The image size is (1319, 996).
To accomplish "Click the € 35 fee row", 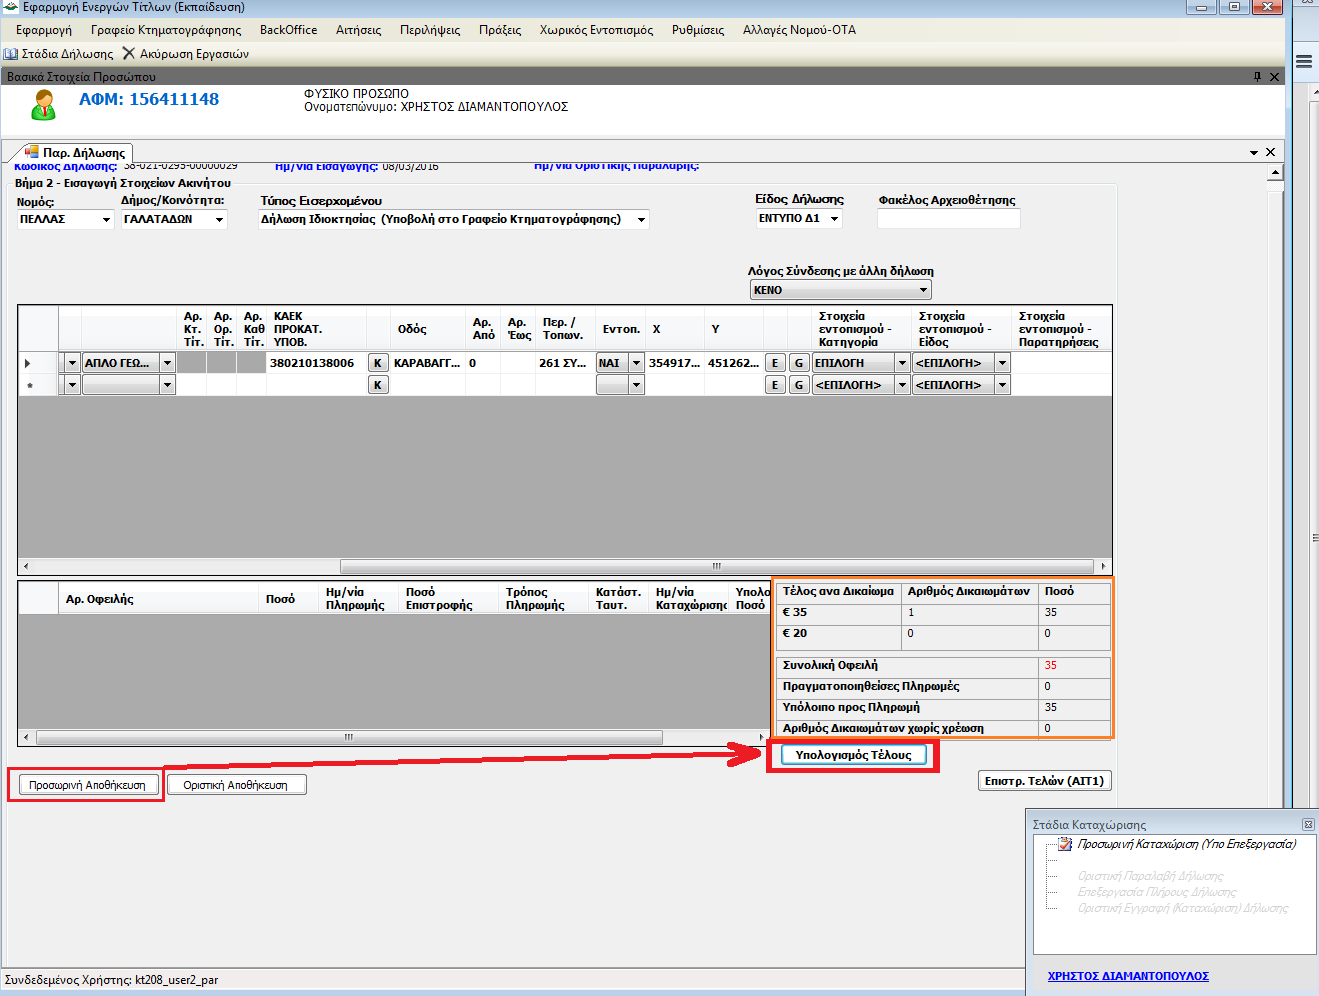I will pos(943,613).
